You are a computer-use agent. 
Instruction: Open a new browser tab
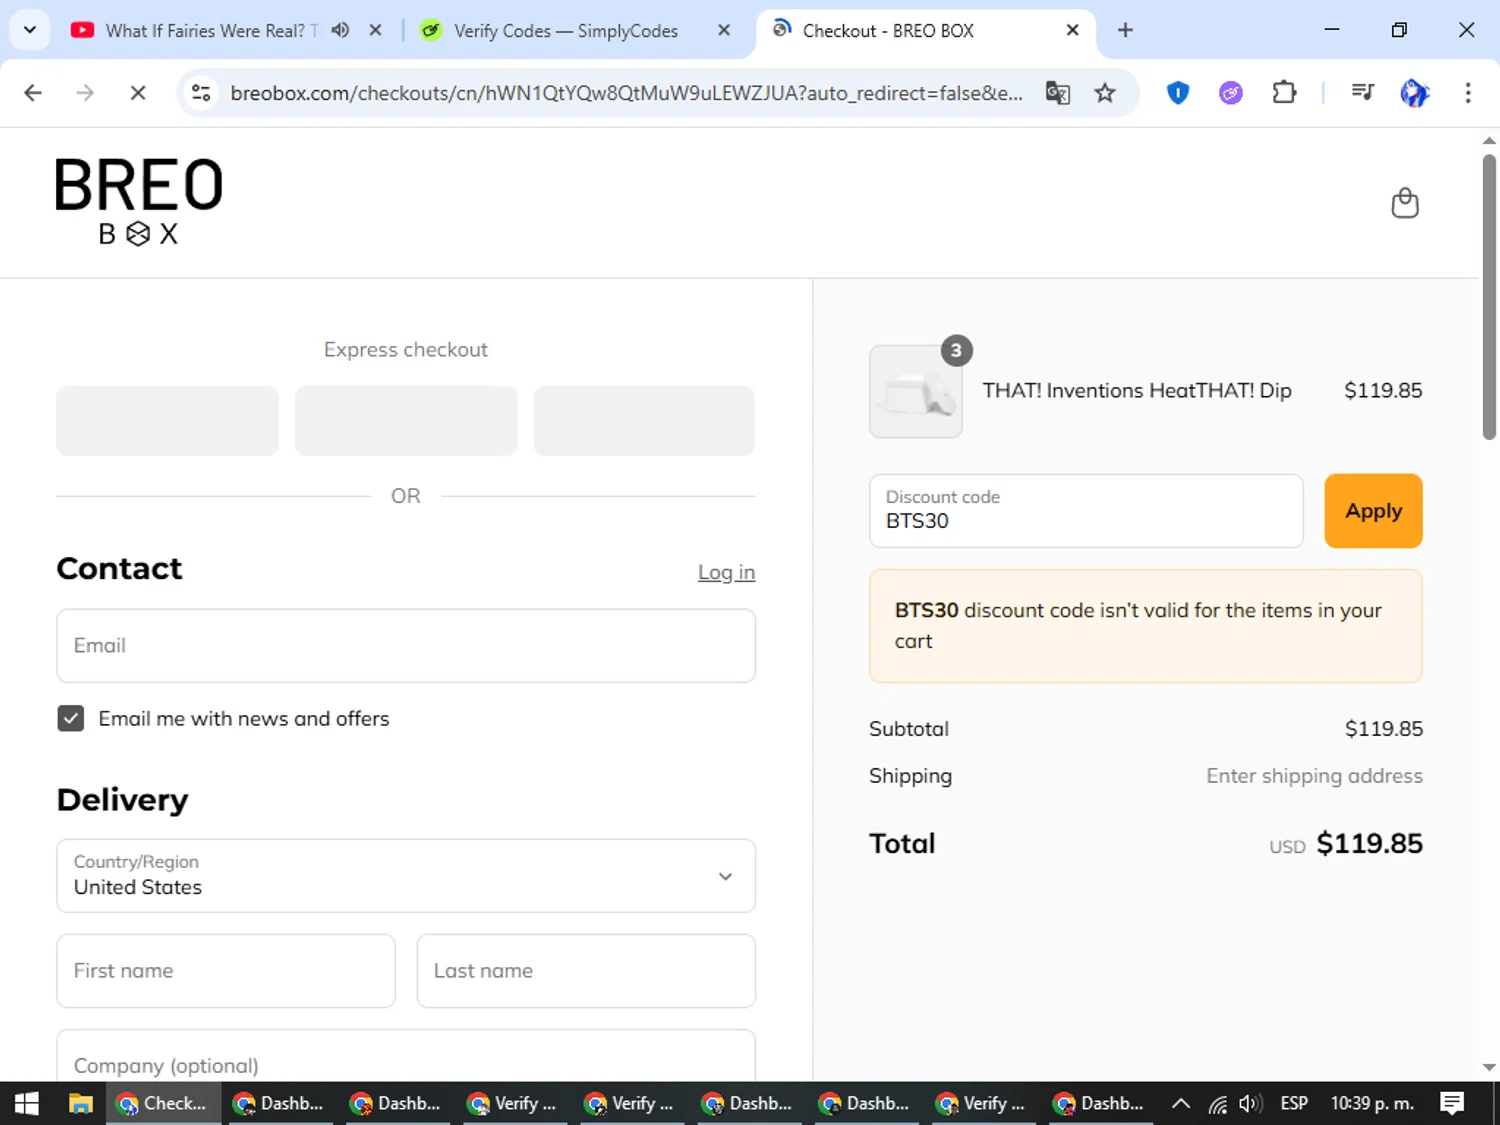point(1125,30)
